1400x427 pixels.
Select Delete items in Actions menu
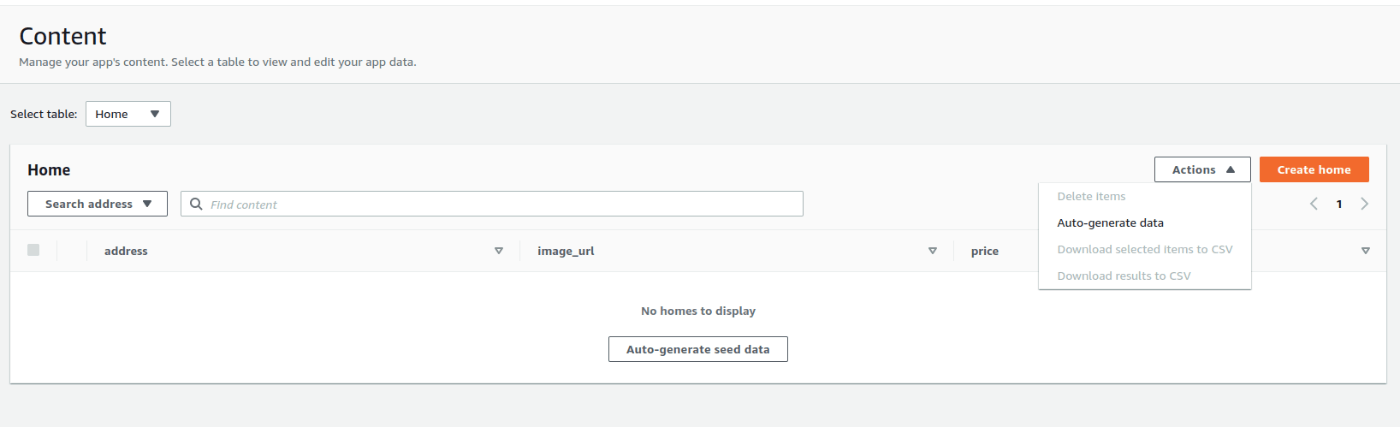1091,196
